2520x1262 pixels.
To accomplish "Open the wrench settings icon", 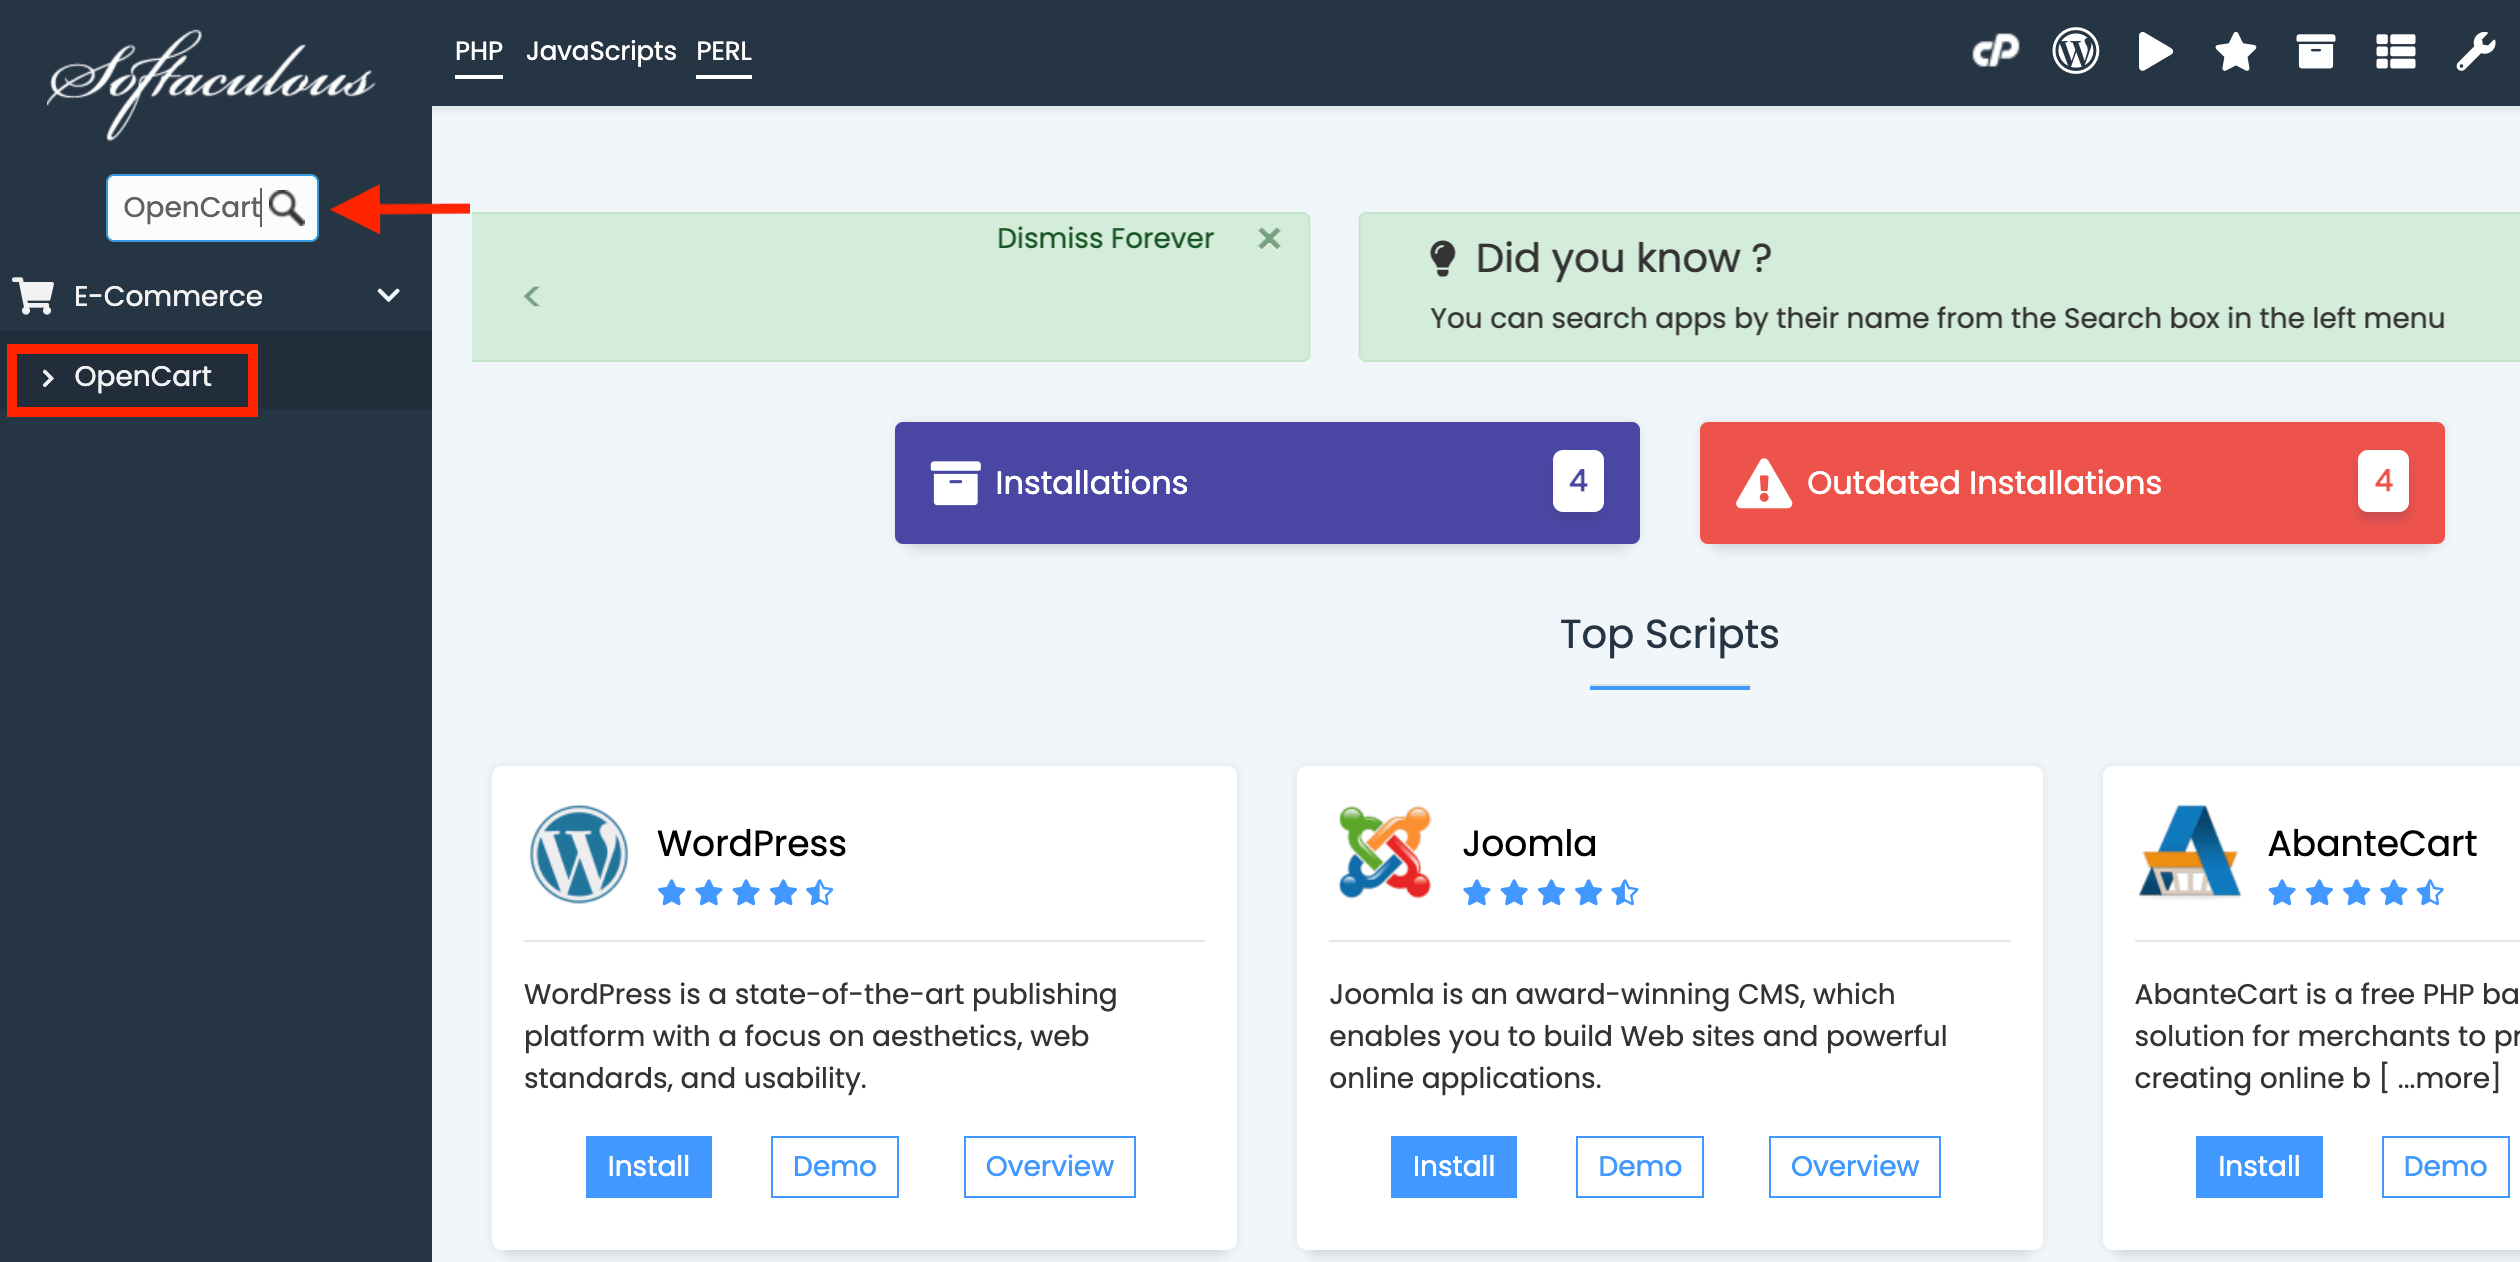I will point(2475,51).
